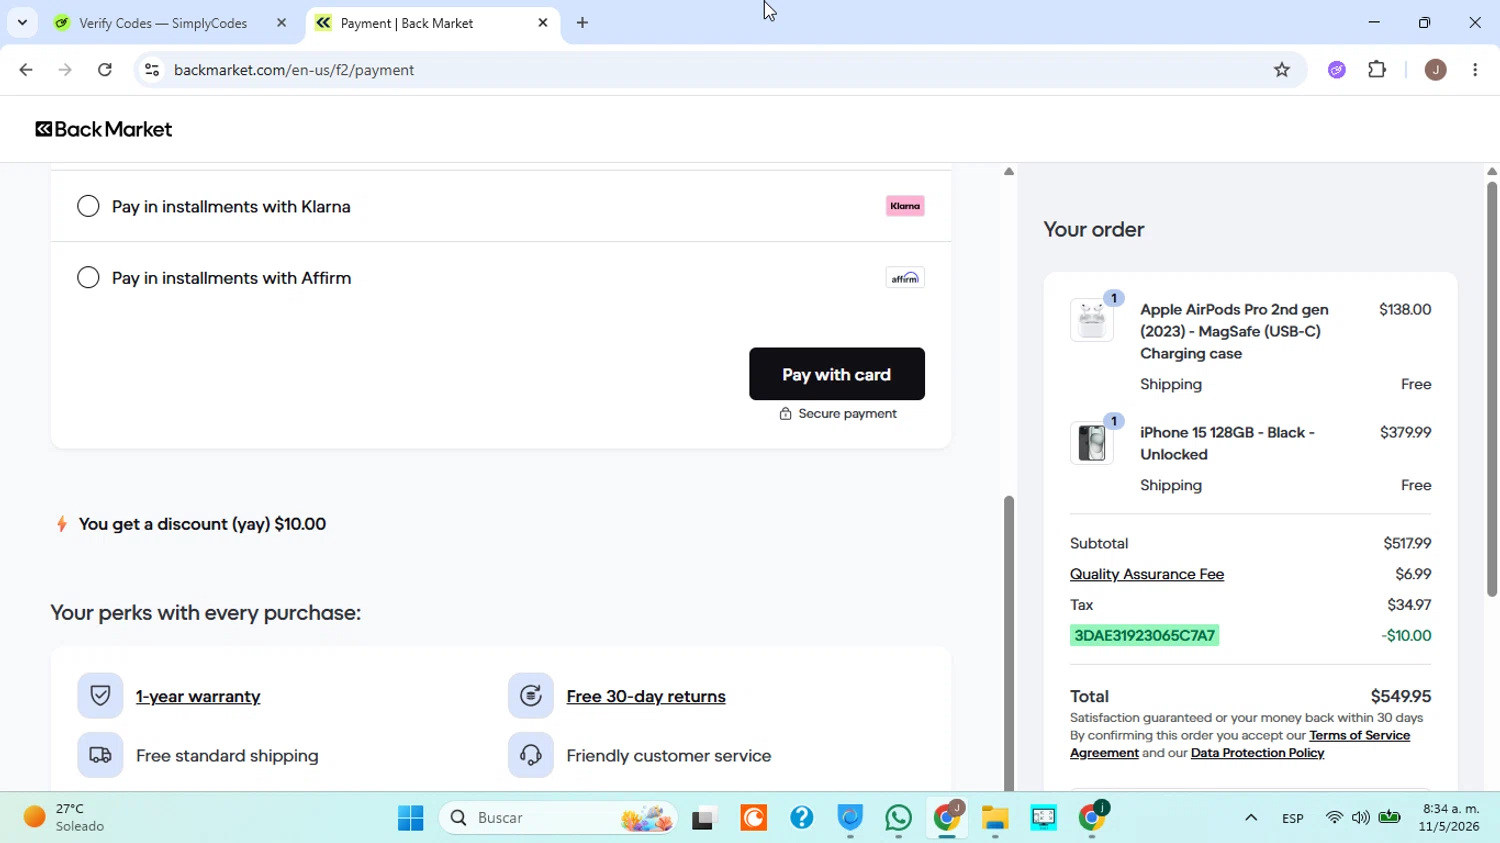Image resolution: width=1500 pixels, height=843 pixels.
Task: Click the free shipping truck icon
Action: pos(100,755)
